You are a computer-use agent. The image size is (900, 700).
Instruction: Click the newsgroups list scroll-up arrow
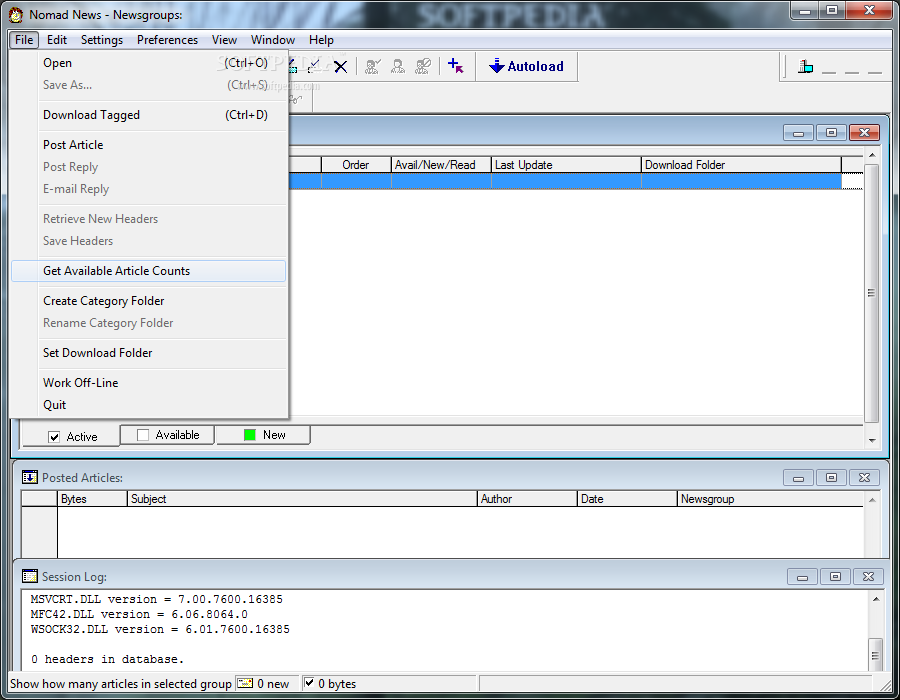(x=871, y=155)
